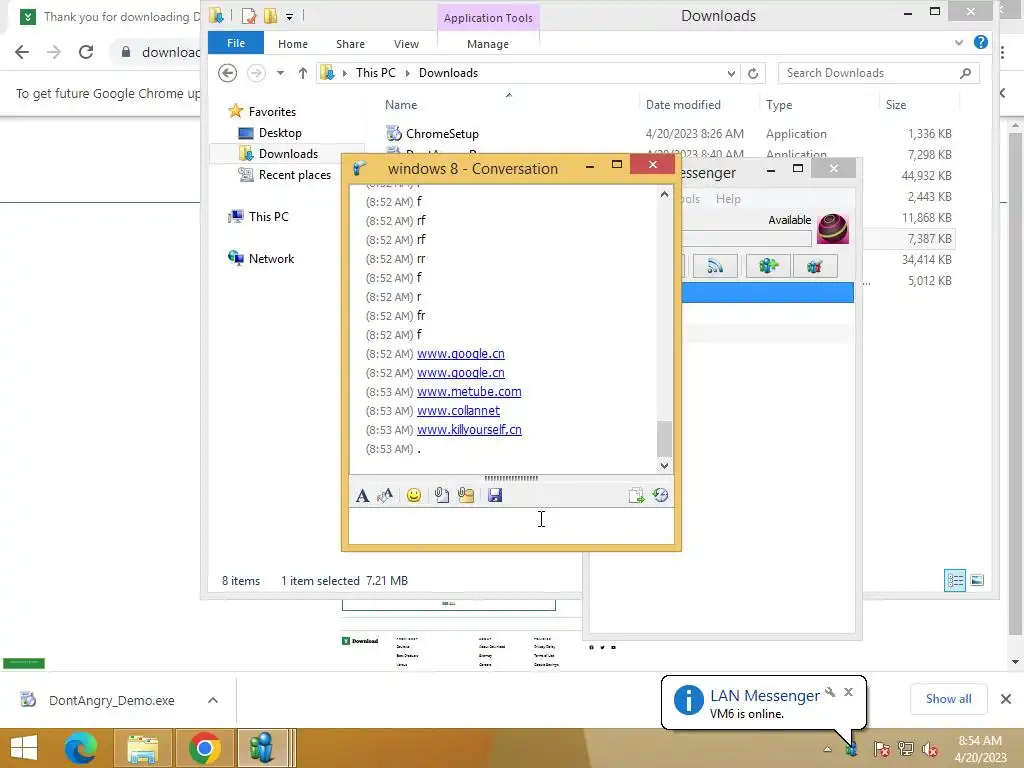Open the Home ribbon tab
The width and height of the screenshot is (1024, 768).
click(293, 44)
